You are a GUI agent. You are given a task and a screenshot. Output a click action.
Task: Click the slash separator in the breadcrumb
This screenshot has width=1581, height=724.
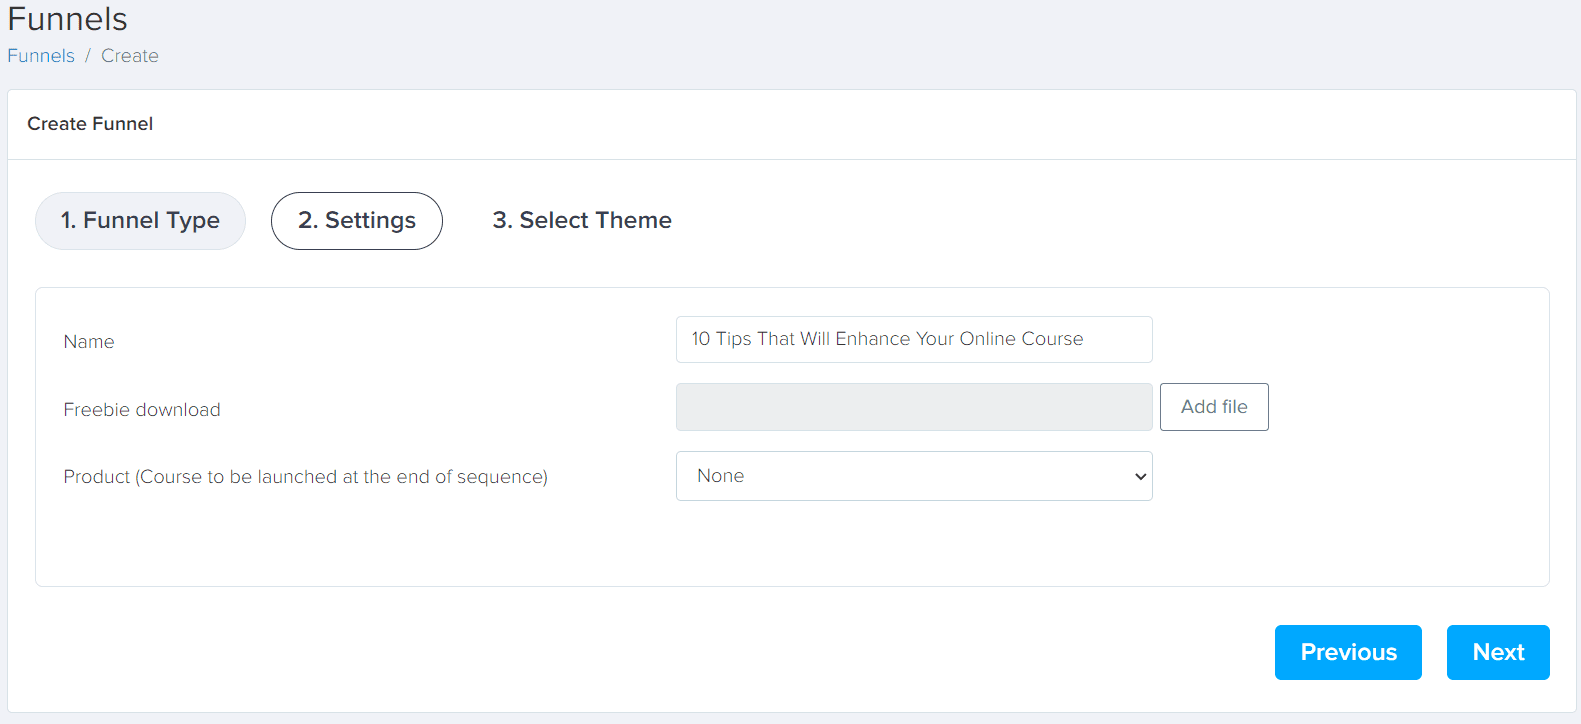[88, 56]
